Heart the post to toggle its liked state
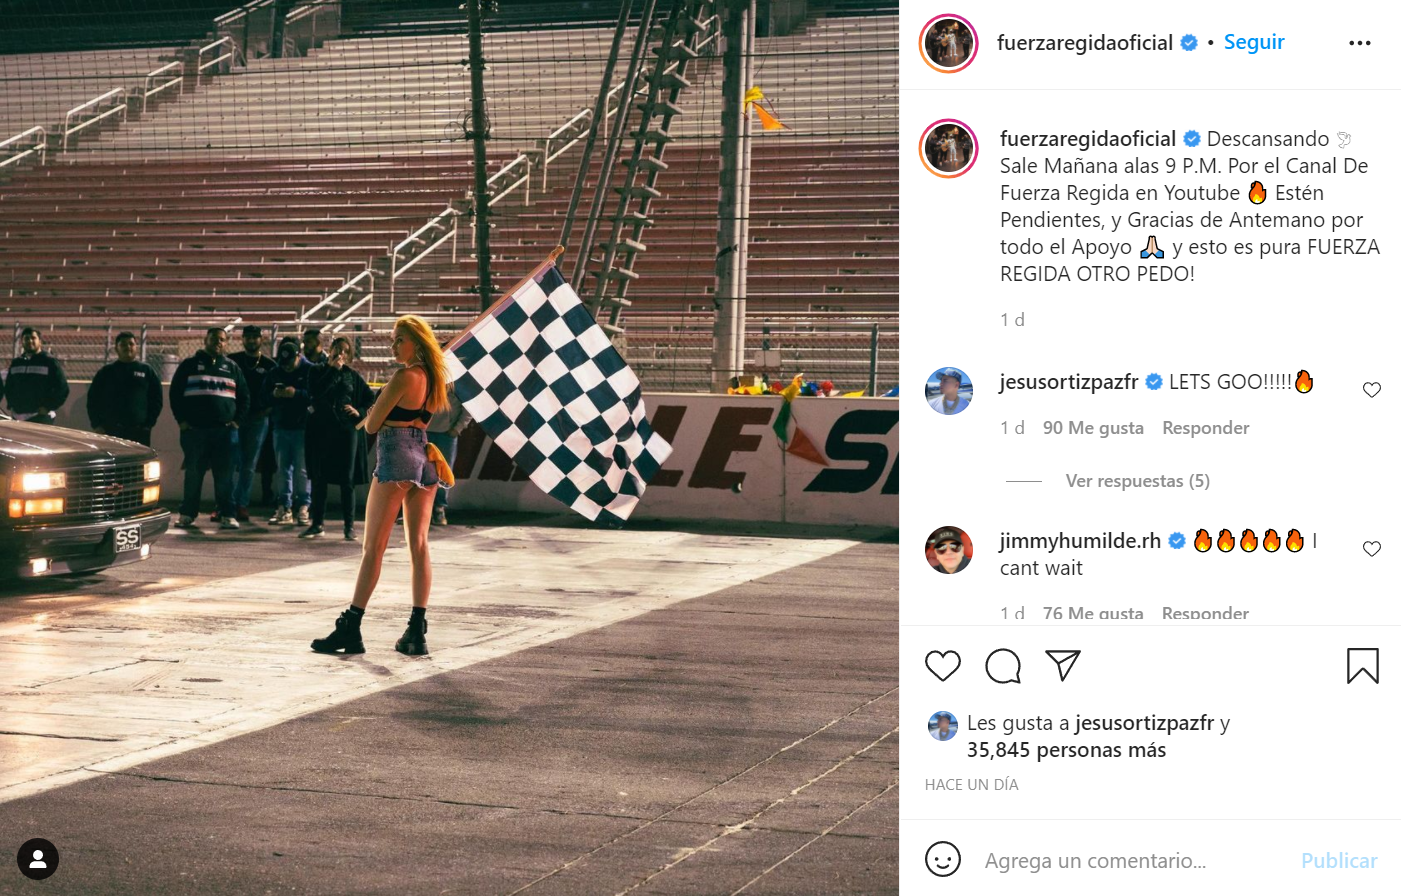Image resolution: width=1401 pixels, height=896 pixels. point(941,665)
